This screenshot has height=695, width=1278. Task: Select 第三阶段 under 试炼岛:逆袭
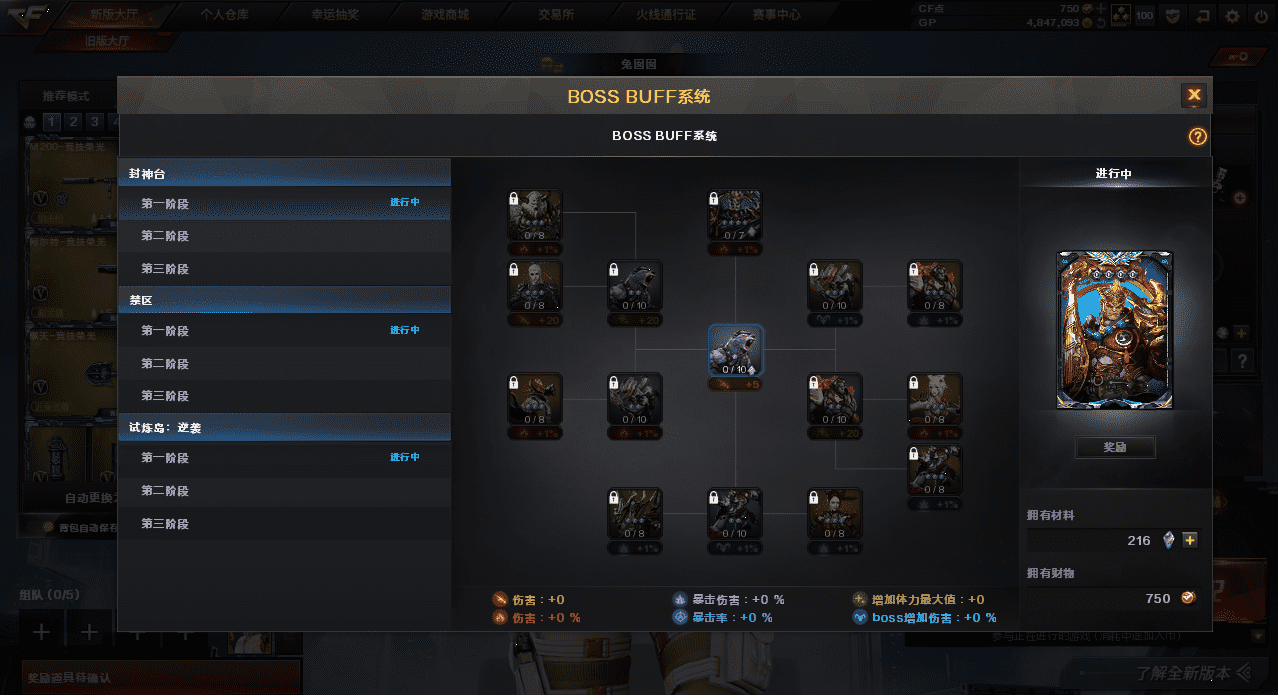coord(284,523)
